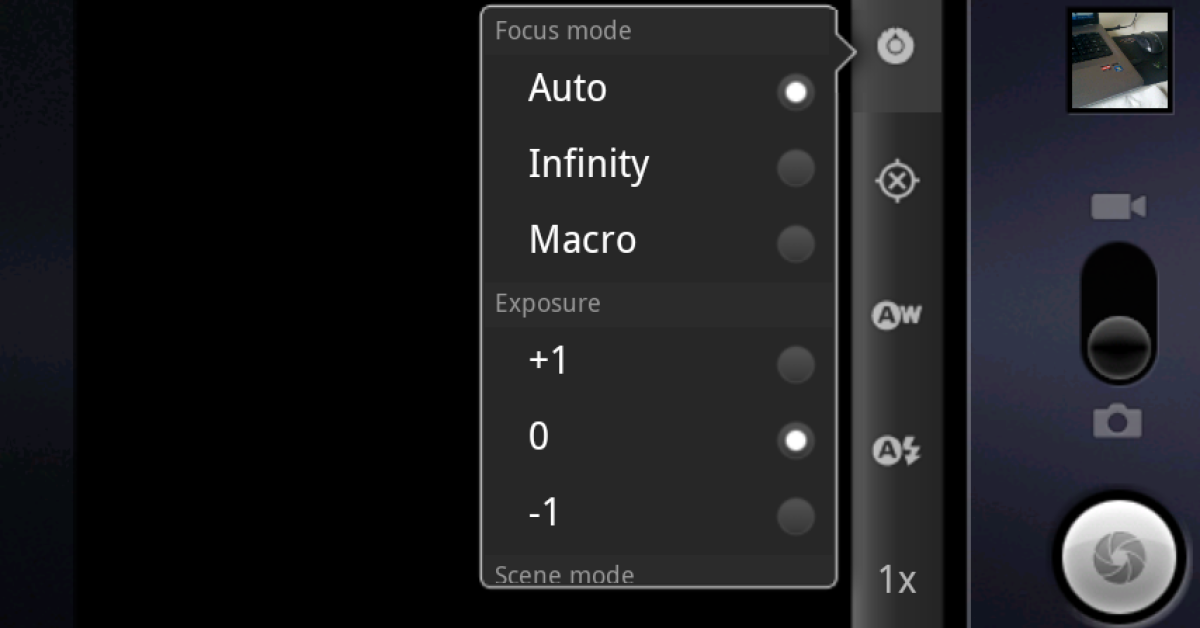Image resolution: width=1200 pixels, height=628 pixels.
Task: Open the camera settings icon
Action: tap(895, 46)
